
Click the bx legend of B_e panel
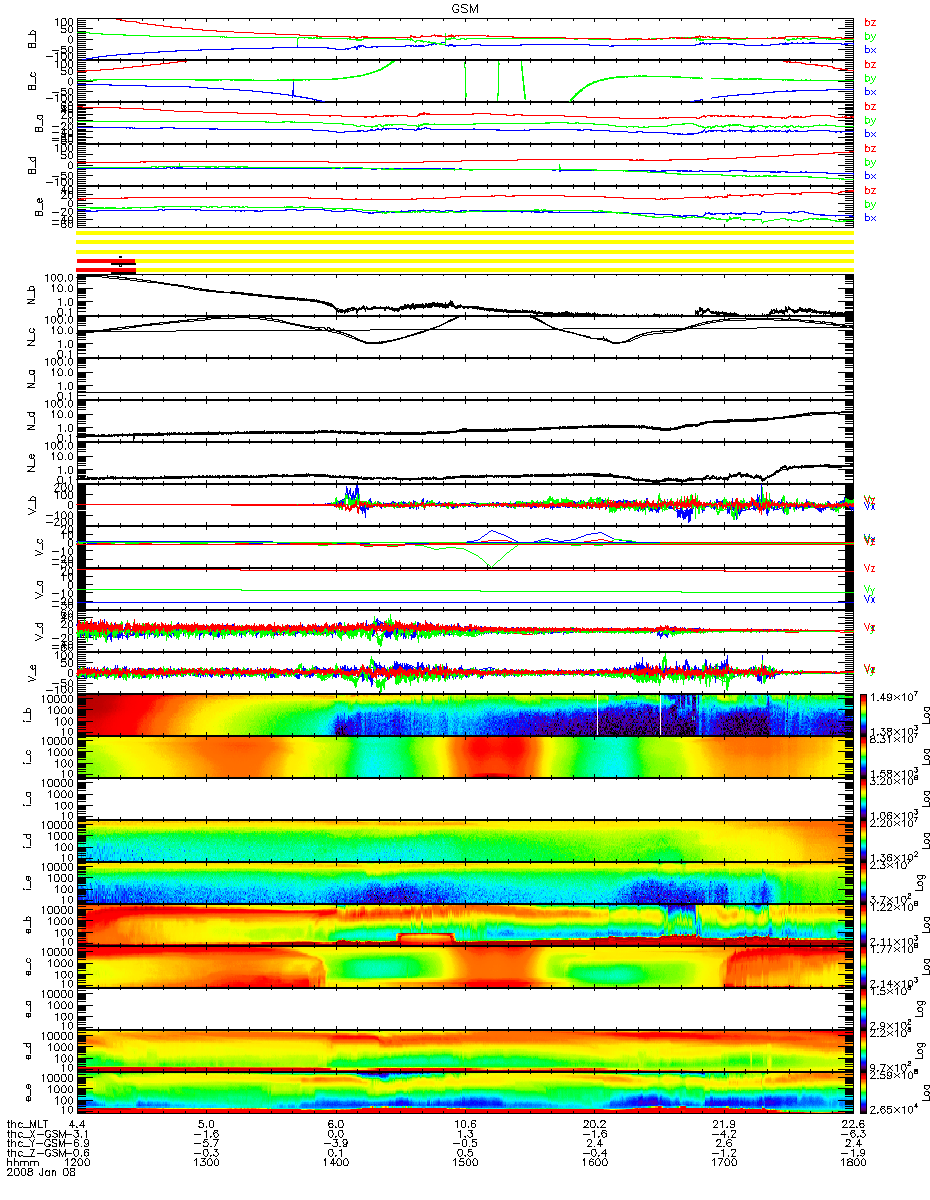click(x=870, y=217)
